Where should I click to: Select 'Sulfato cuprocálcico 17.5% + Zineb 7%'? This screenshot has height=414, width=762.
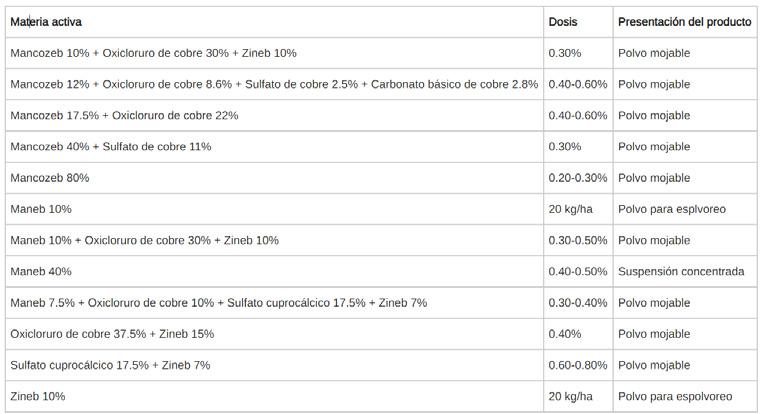click(109, 365)
